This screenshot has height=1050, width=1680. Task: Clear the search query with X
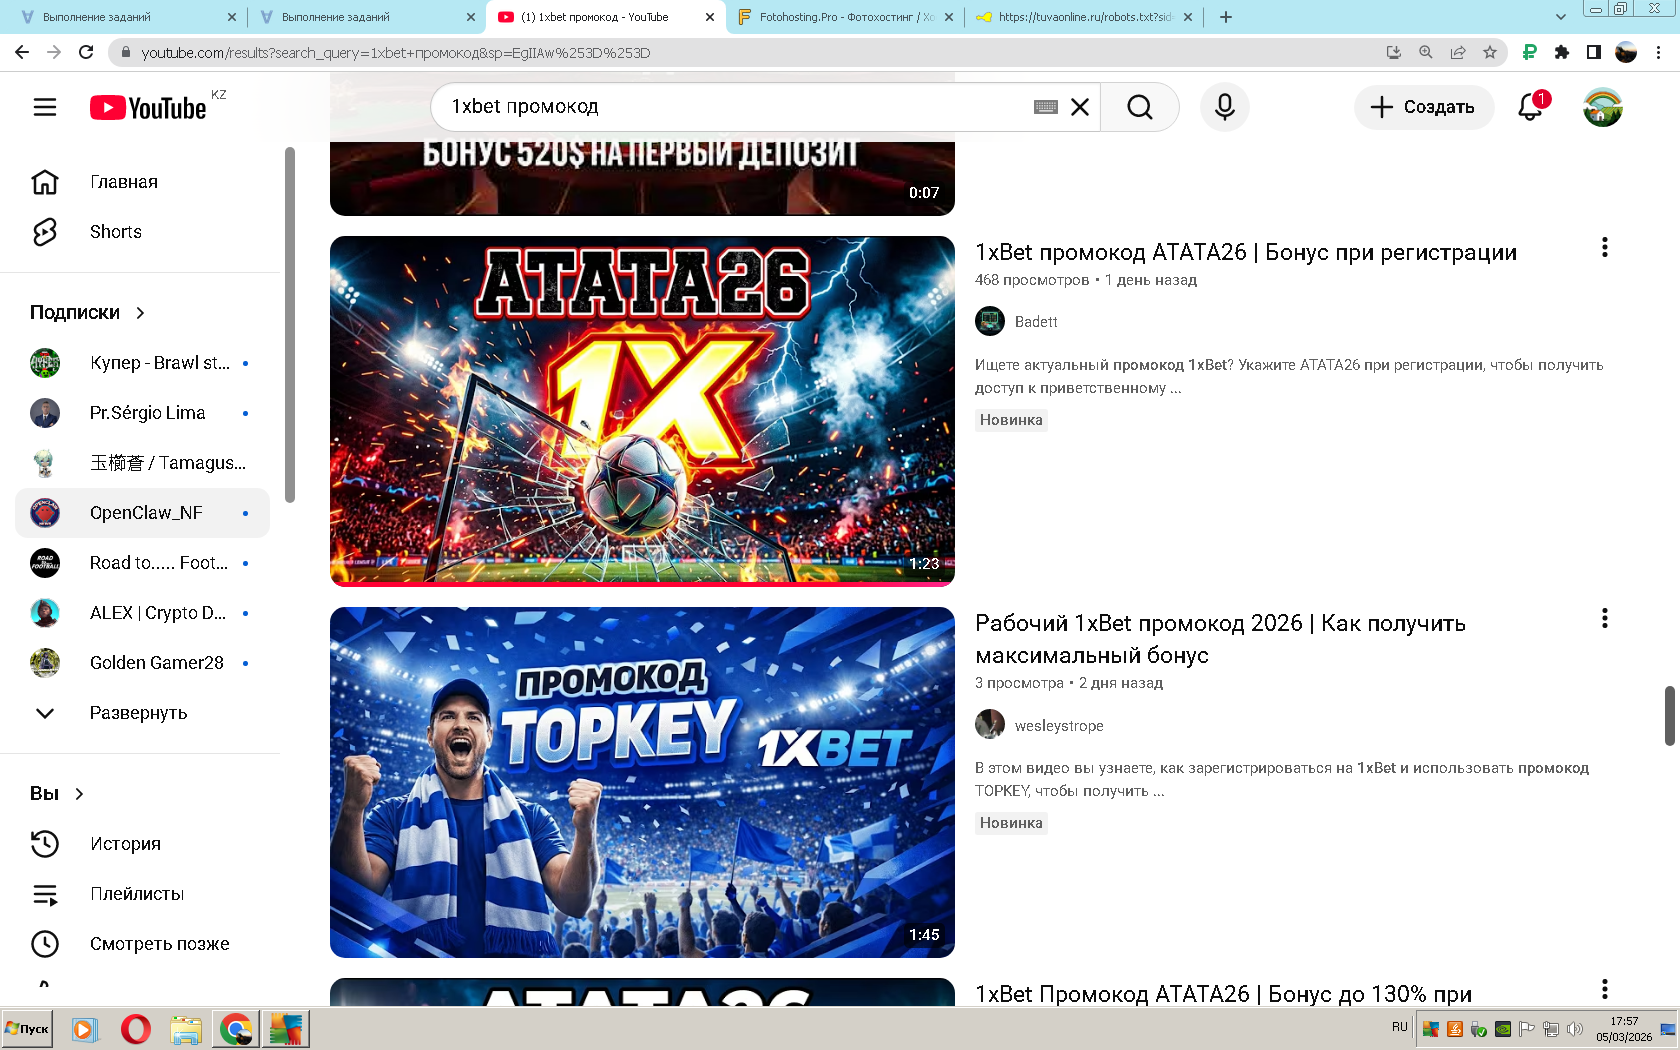click(x=1080, y=107)
